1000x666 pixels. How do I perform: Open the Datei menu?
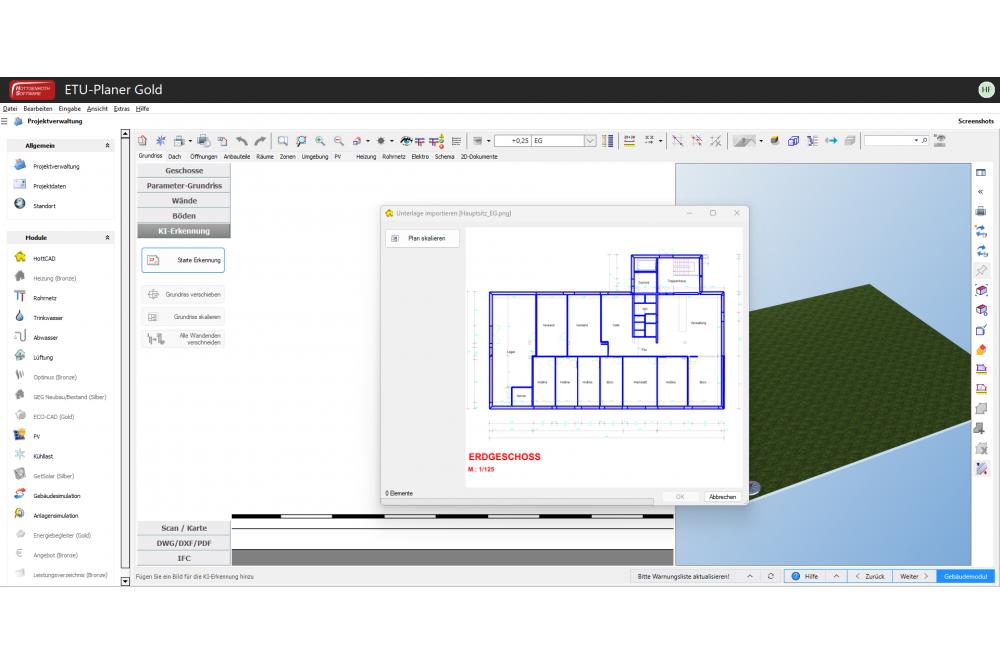tap(10, 109)
